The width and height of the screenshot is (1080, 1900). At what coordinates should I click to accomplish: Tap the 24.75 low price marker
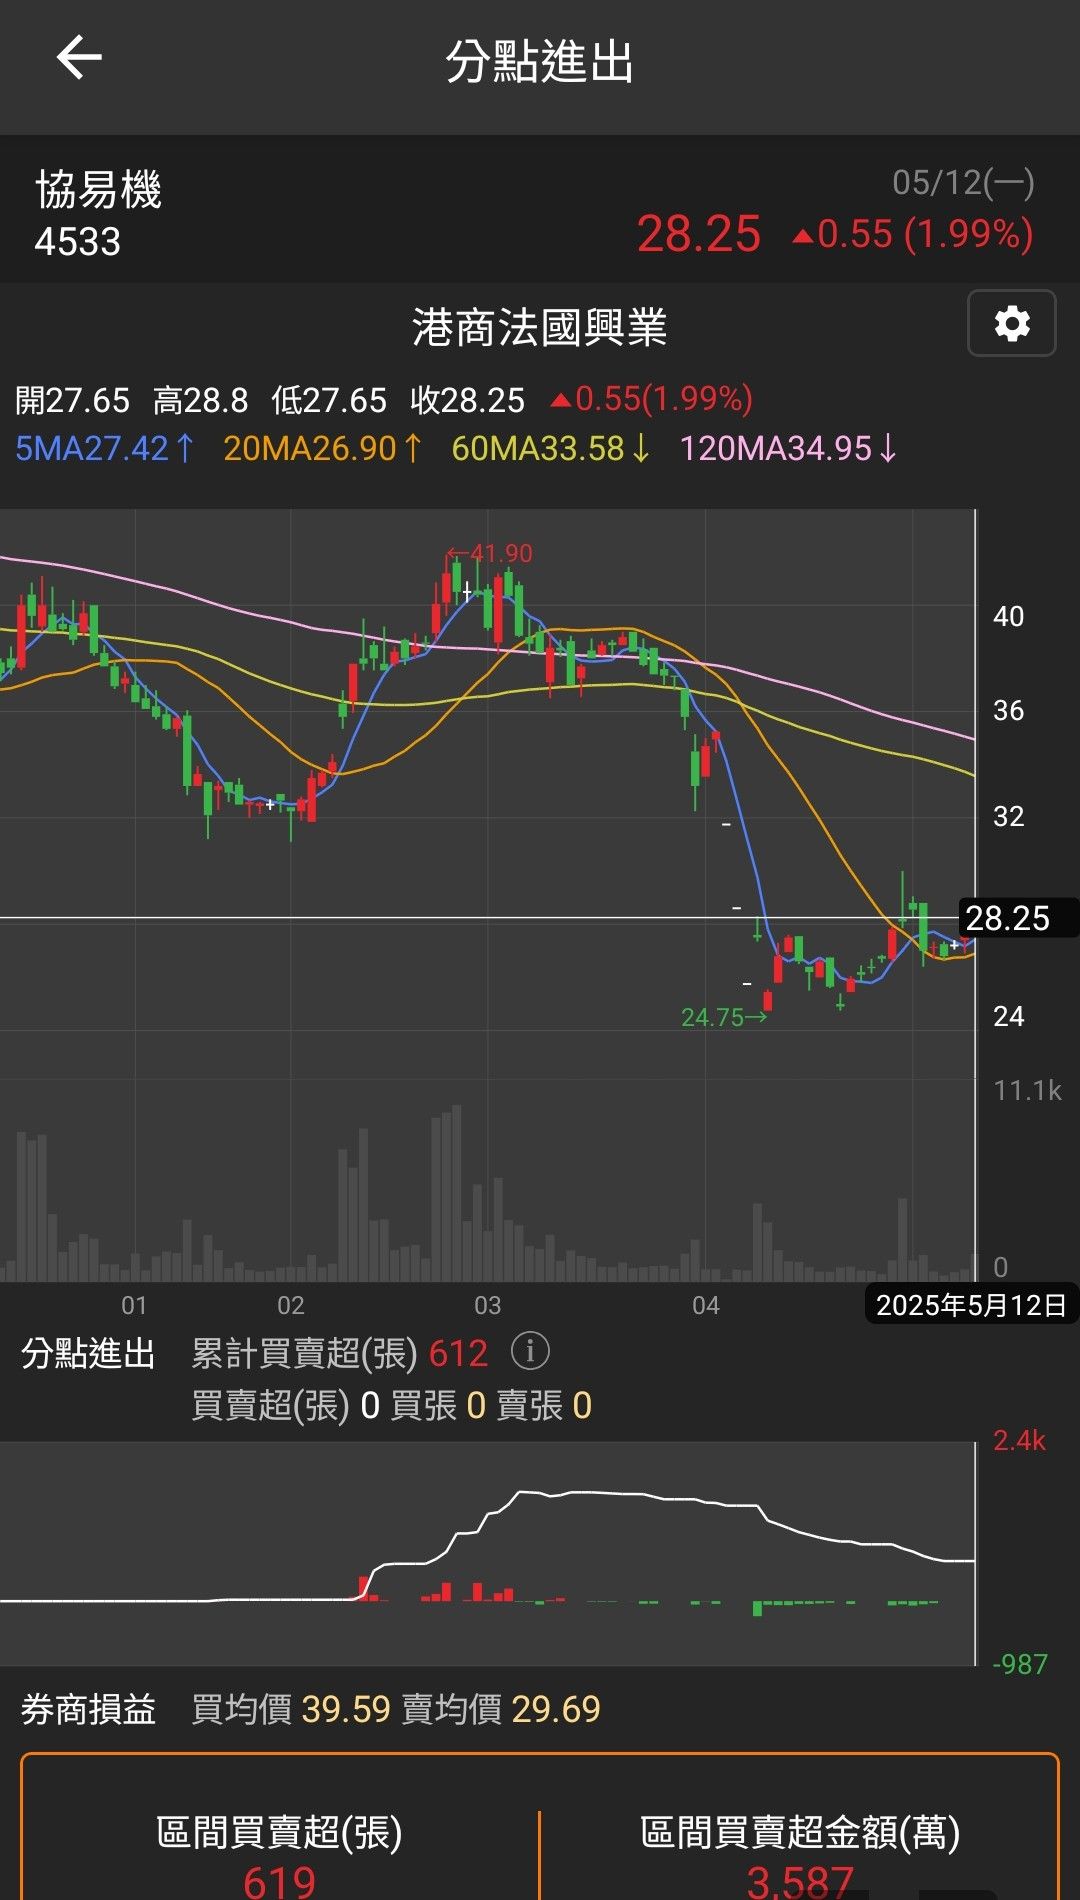click(x=724, y=1017)
